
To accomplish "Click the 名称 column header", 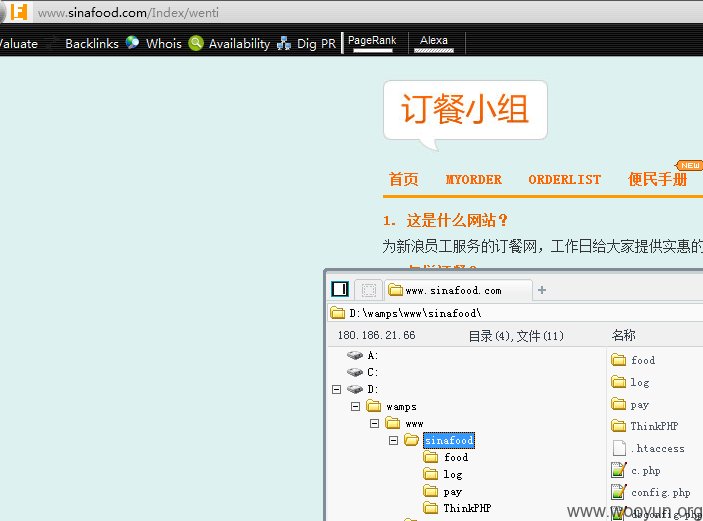I will click(x=623, y=335).
